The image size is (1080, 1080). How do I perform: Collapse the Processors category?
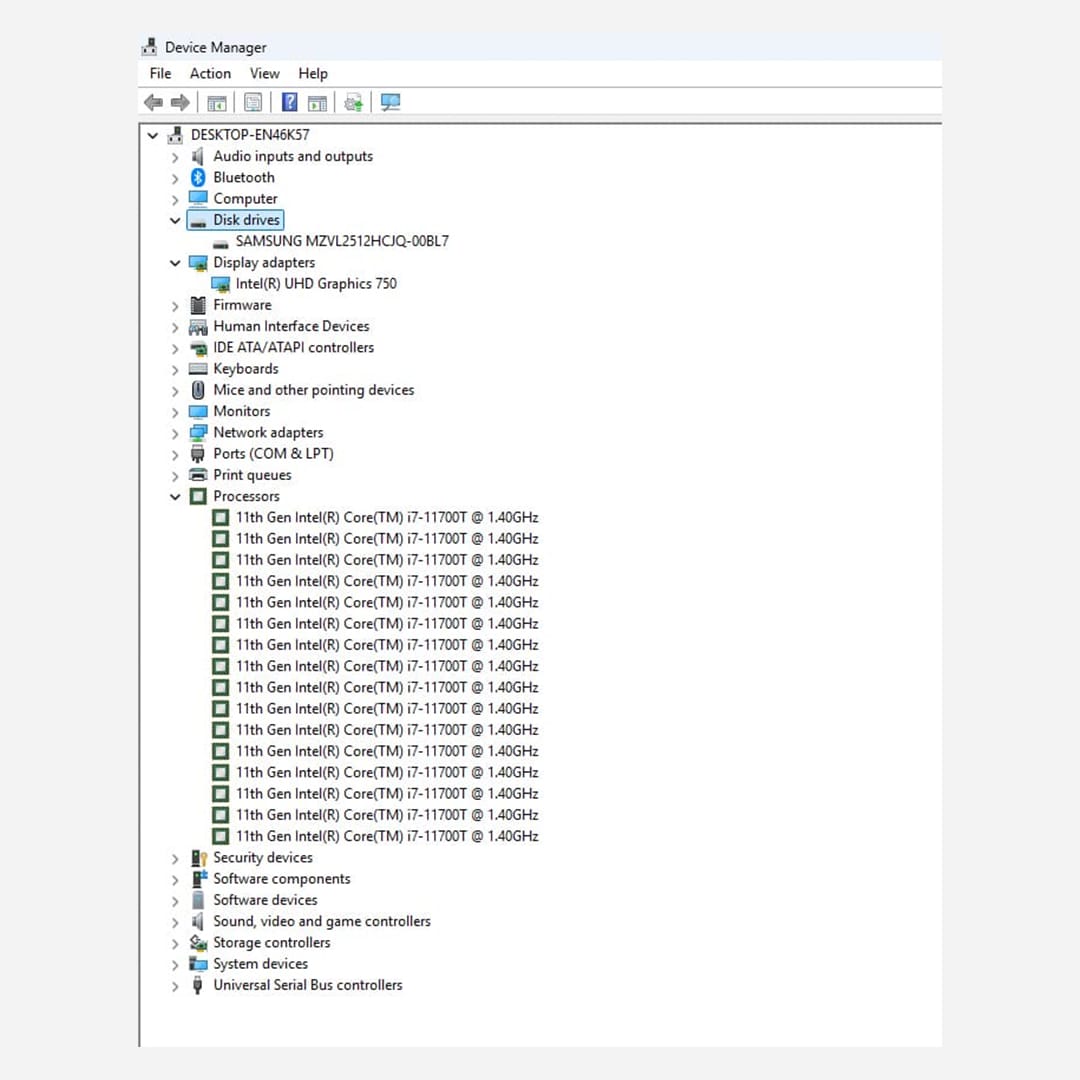pos(176,497)
